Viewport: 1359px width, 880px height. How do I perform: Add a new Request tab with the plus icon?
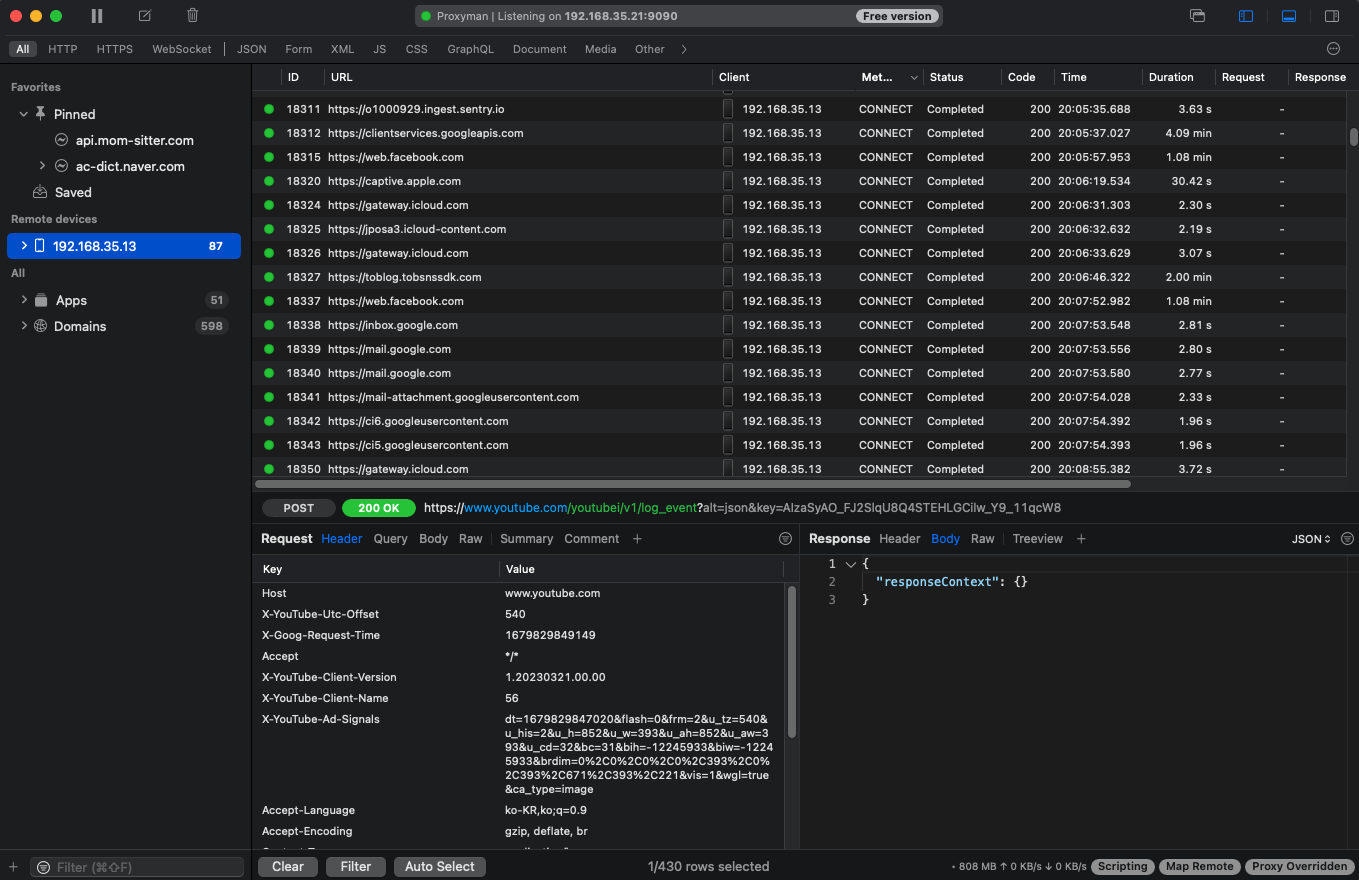(637, 539)
